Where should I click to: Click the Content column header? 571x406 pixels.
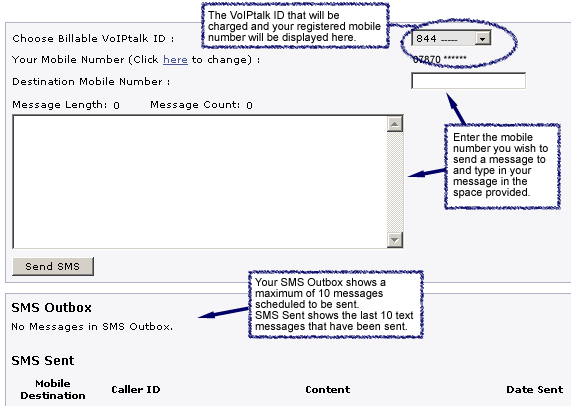click(x=327, y=389)
